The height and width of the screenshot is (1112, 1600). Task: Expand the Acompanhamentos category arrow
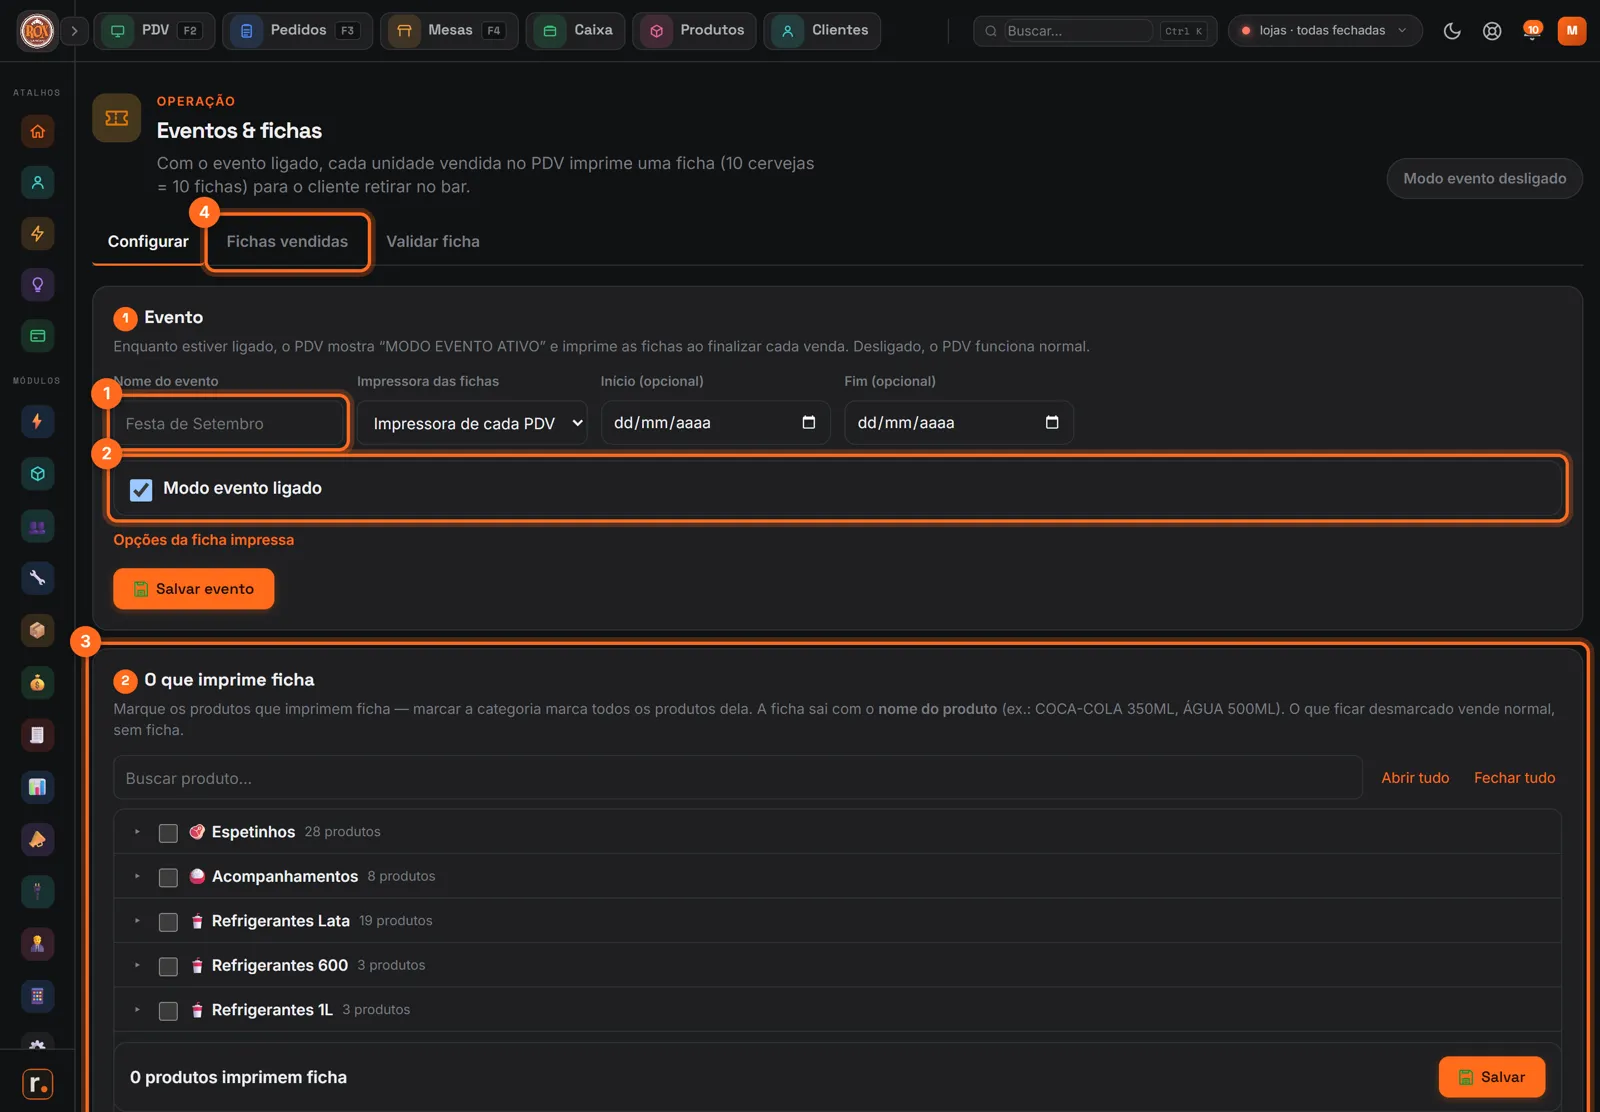pos(137,876)
